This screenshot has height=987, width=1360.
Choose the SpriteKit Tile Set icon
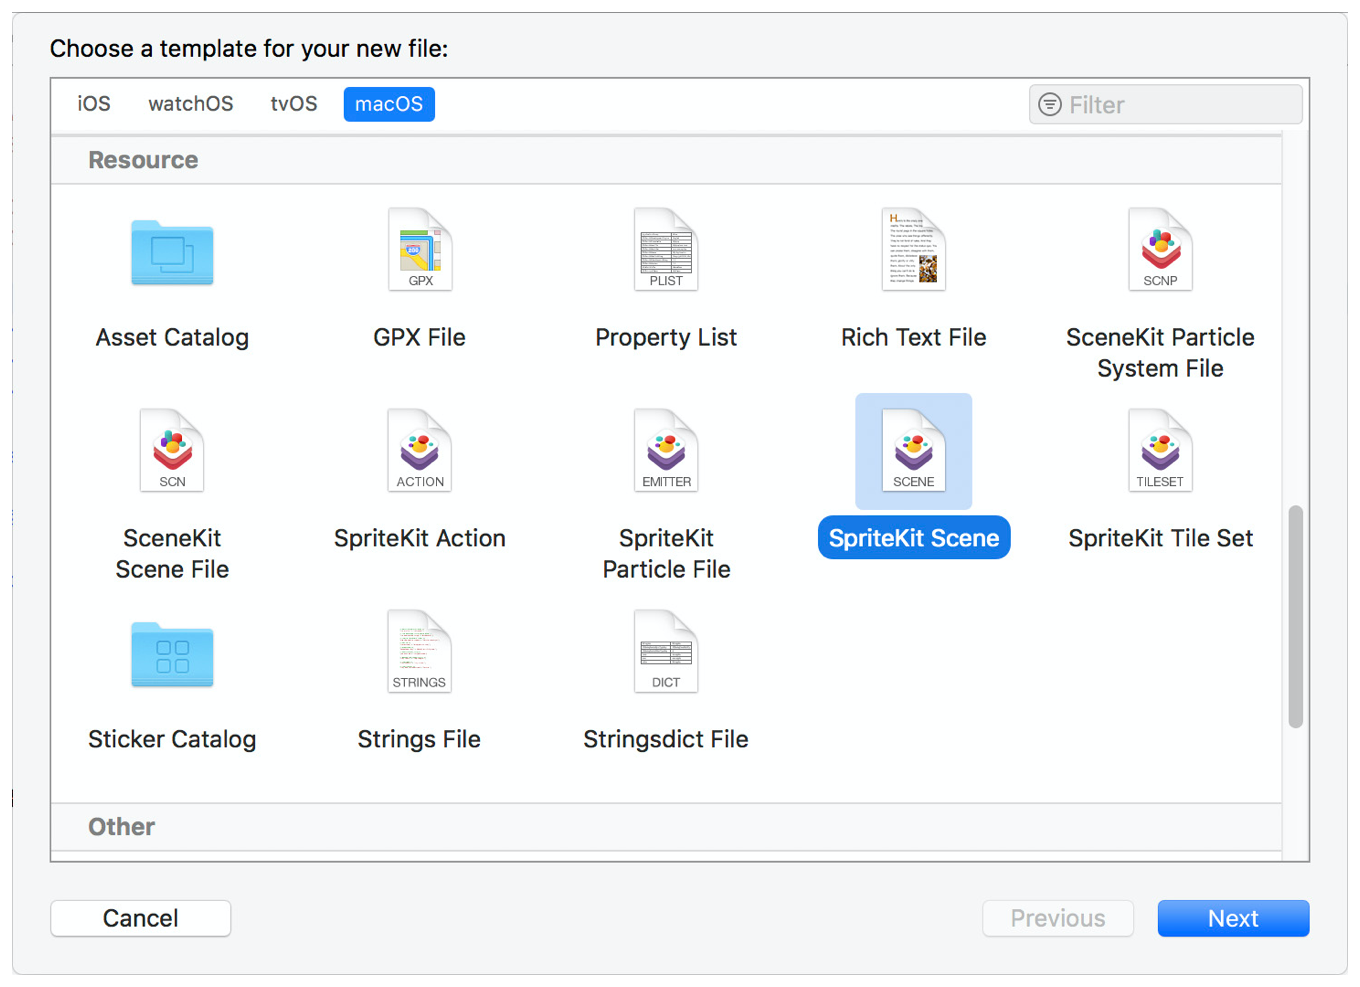[1160, 451]
